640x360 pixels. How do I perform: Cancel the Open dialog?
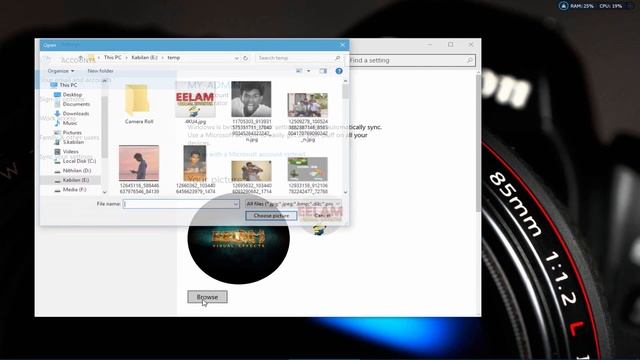(322, 216)
